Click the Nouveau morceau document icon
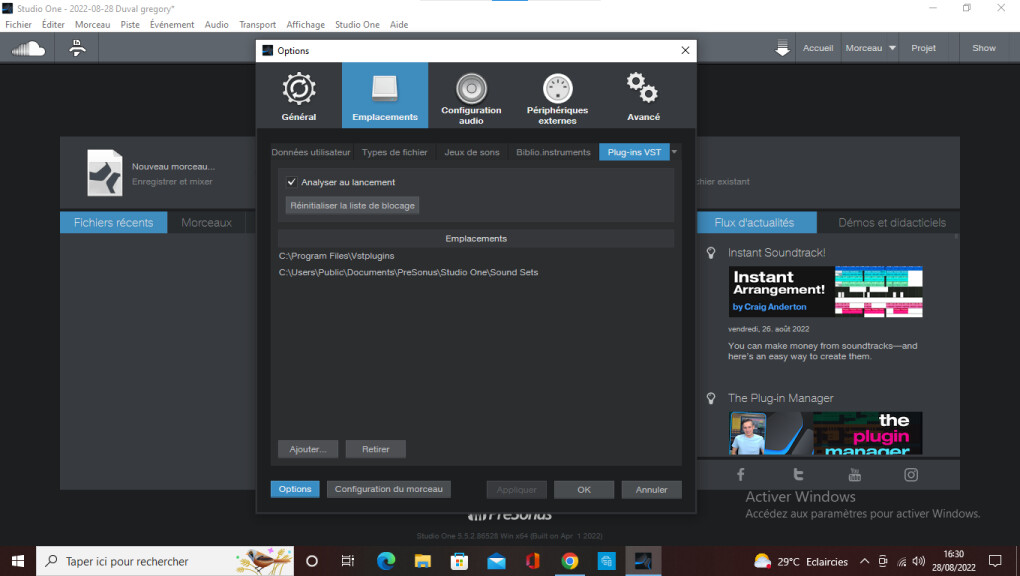The image size is (1020, 576). click(x=105, y=173)
